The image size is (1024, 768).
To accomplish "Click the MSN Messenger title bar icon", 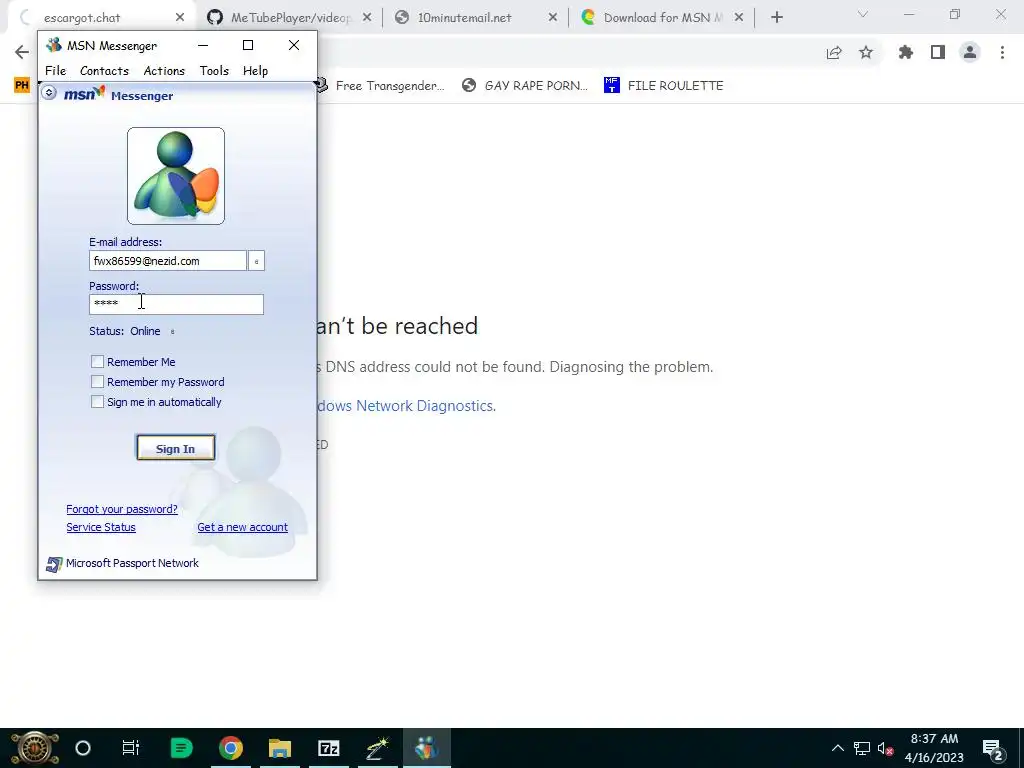I will (54, 45).
